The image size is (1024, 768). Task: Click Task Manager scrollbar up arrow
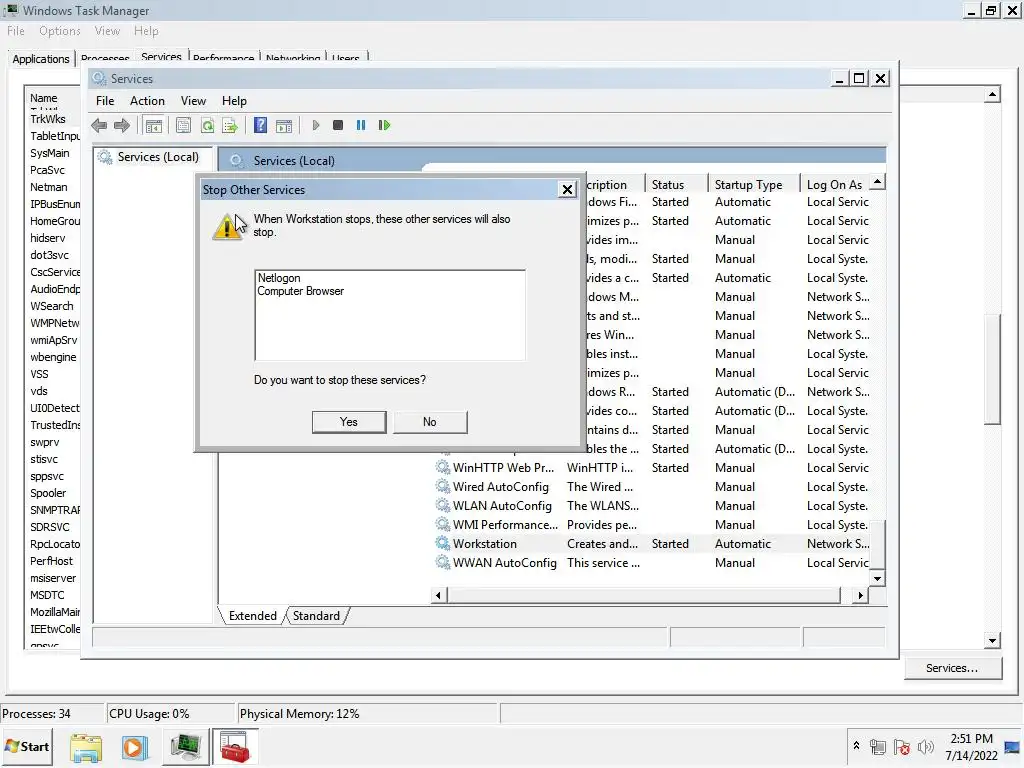coord(993,95)
